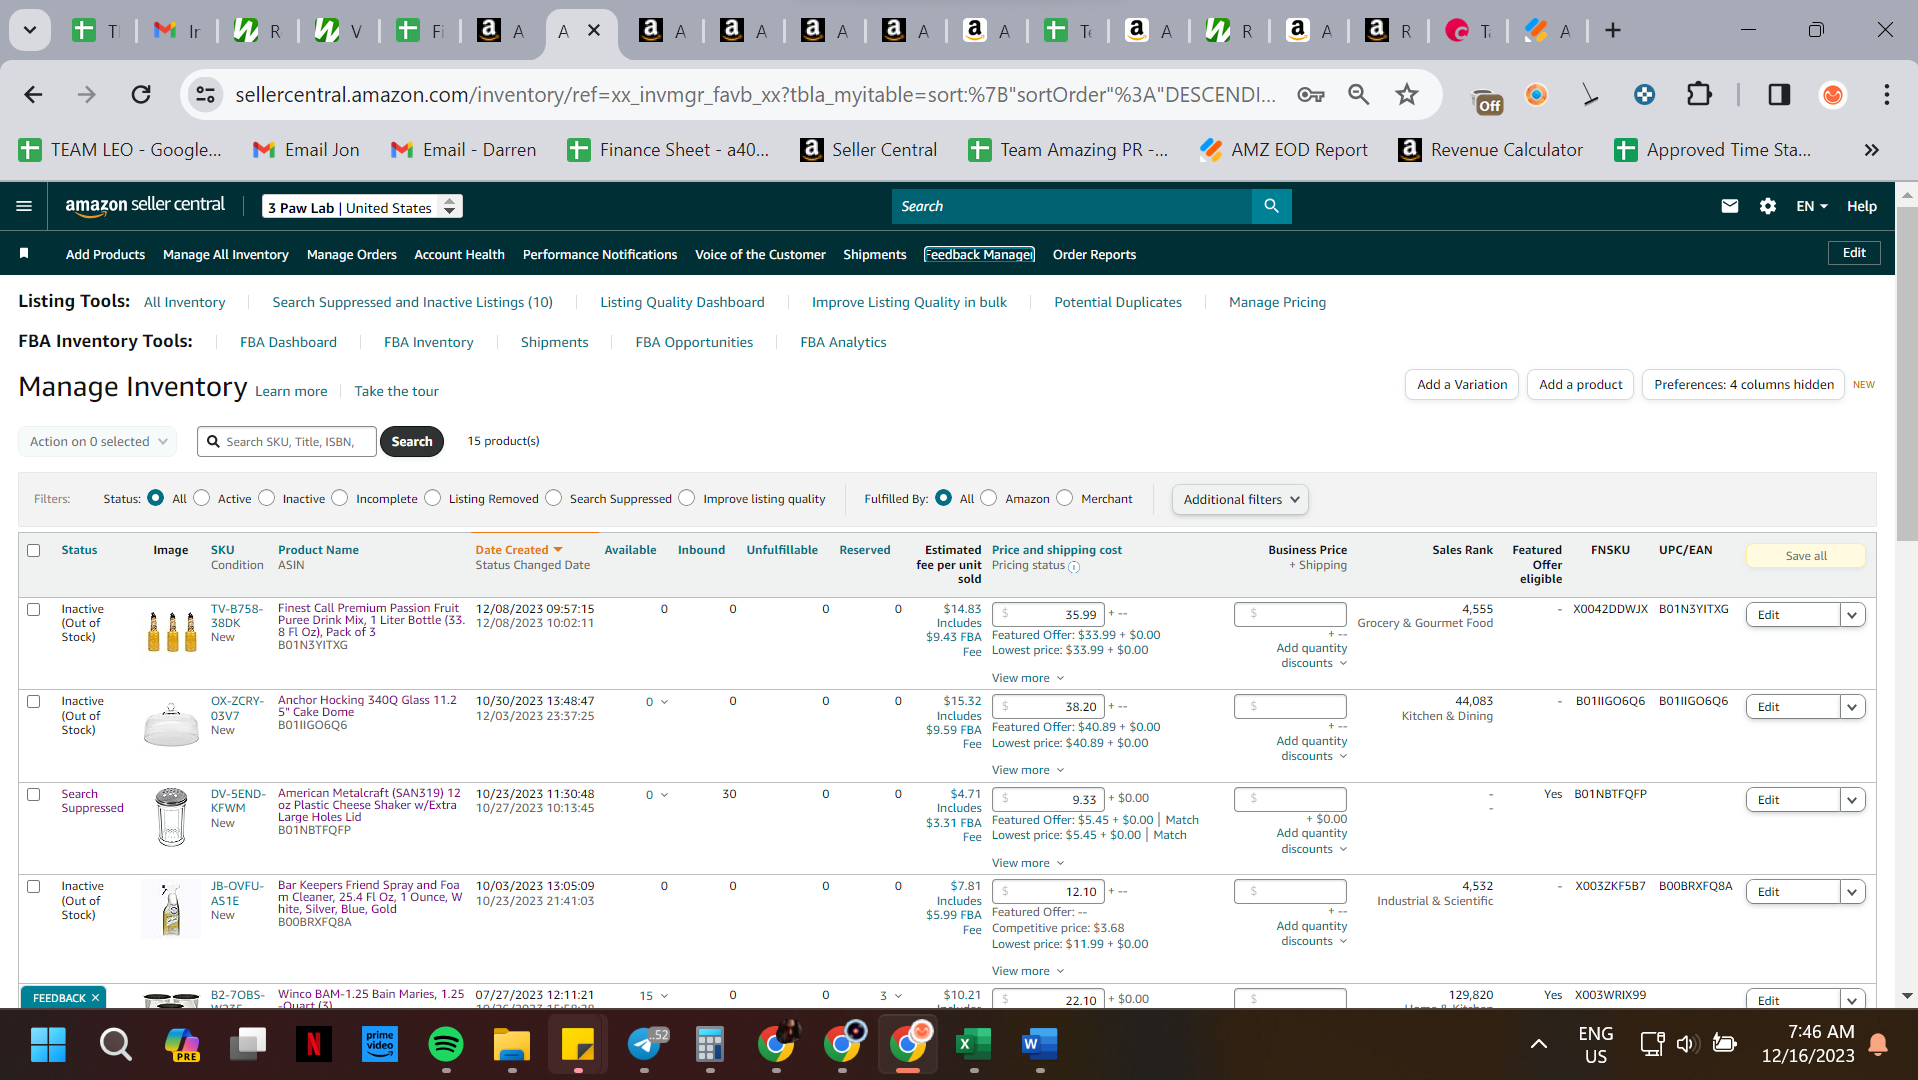
Task: Expand Add quantity discounts for Anchor Hocking row
Action: click(1312, 748)
